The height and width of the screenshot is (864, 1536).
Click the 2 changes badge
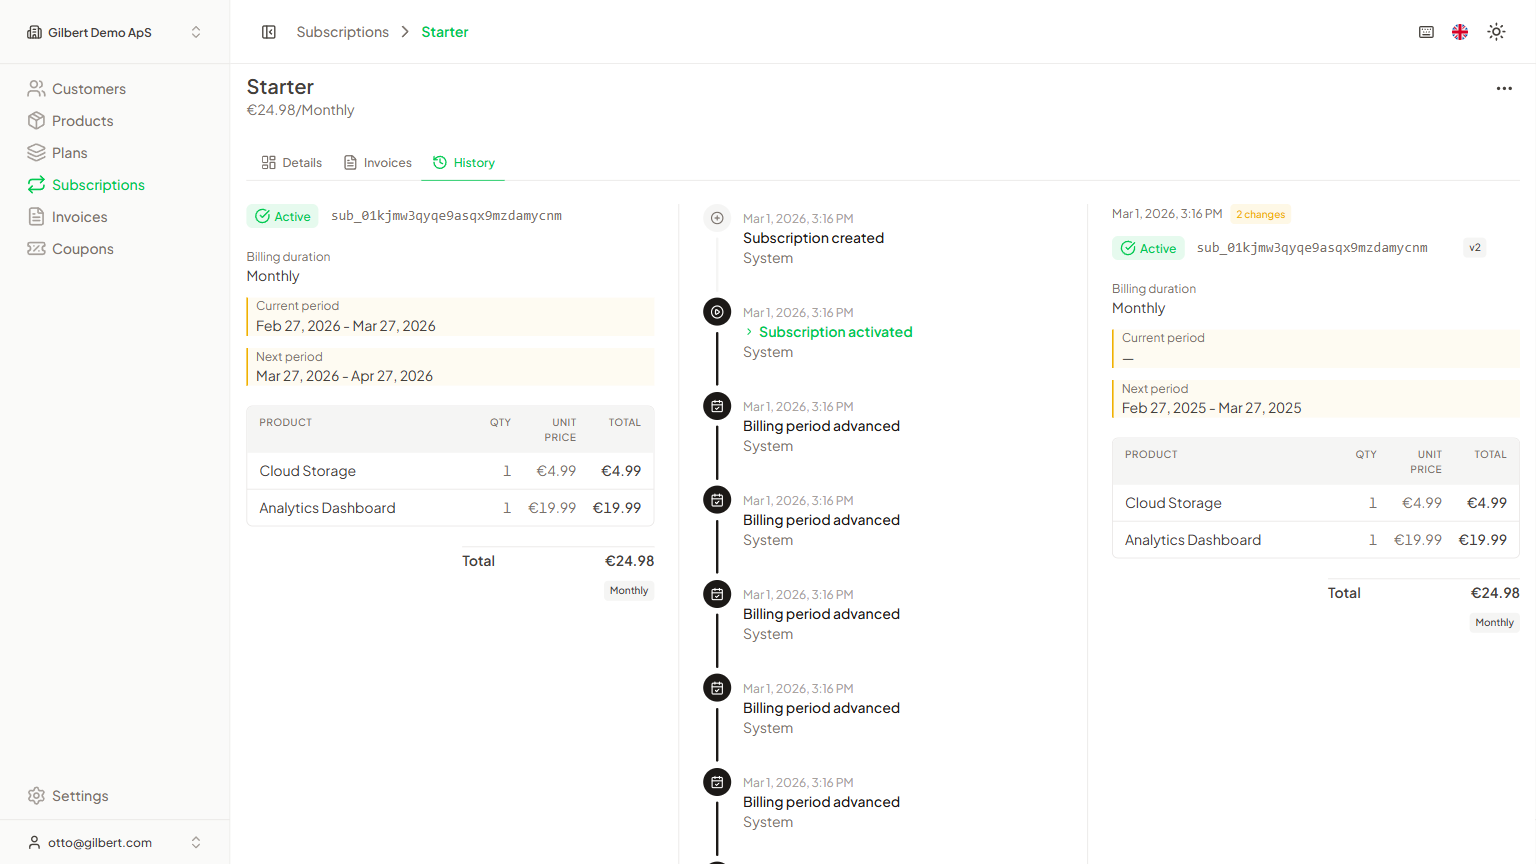click(x=1260, y=214)
